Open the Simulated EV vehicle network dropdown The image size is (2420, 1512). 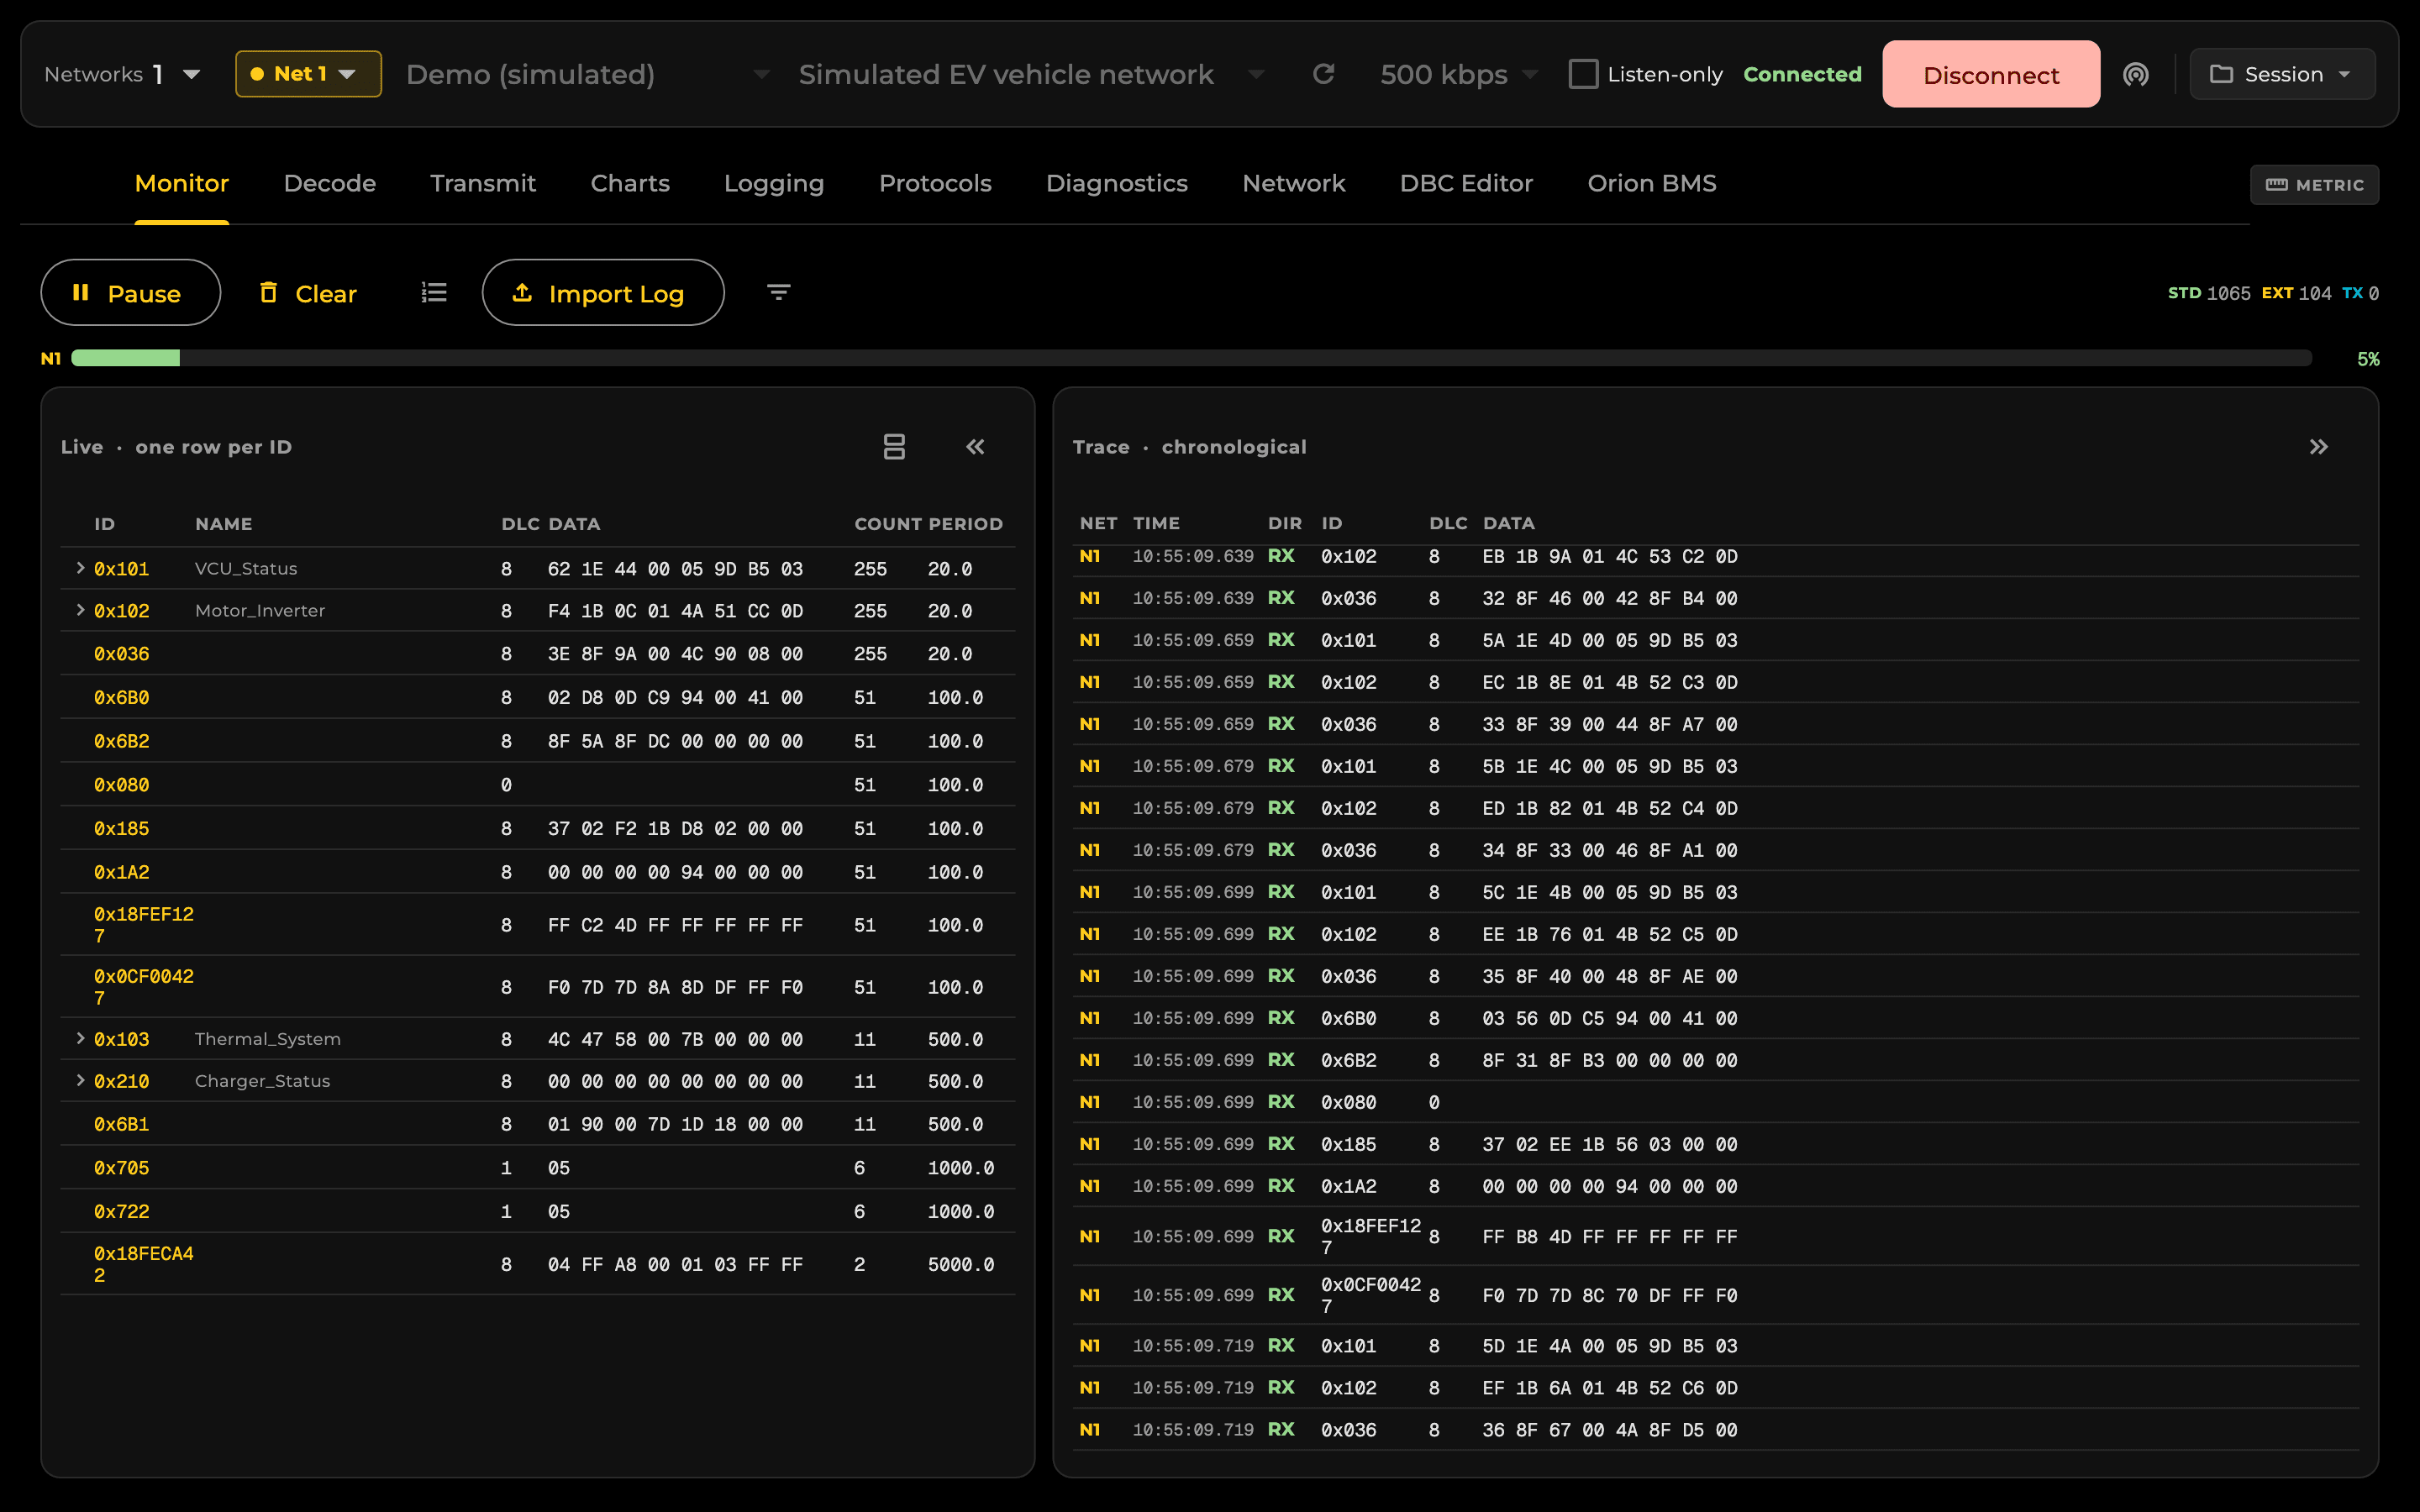[1031, 74]
